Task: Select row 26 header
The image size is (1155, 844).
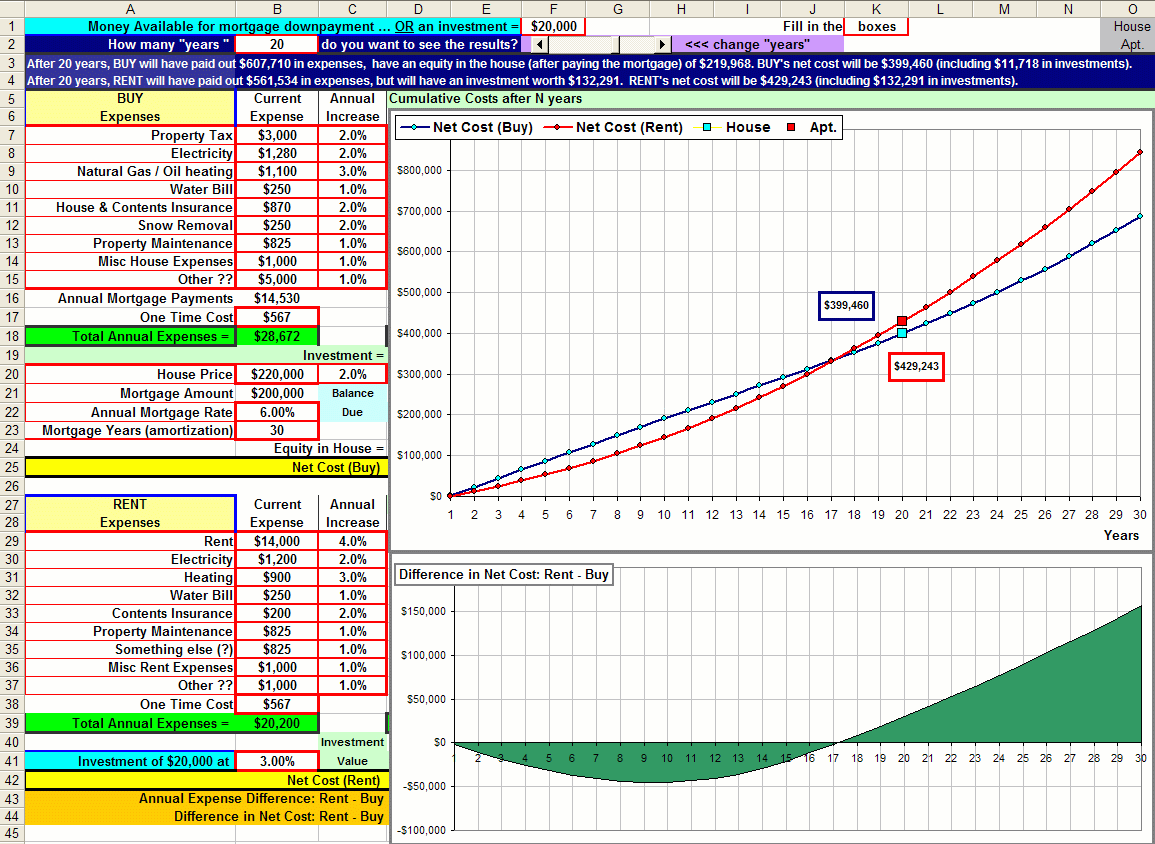Action: pos(12,486)
